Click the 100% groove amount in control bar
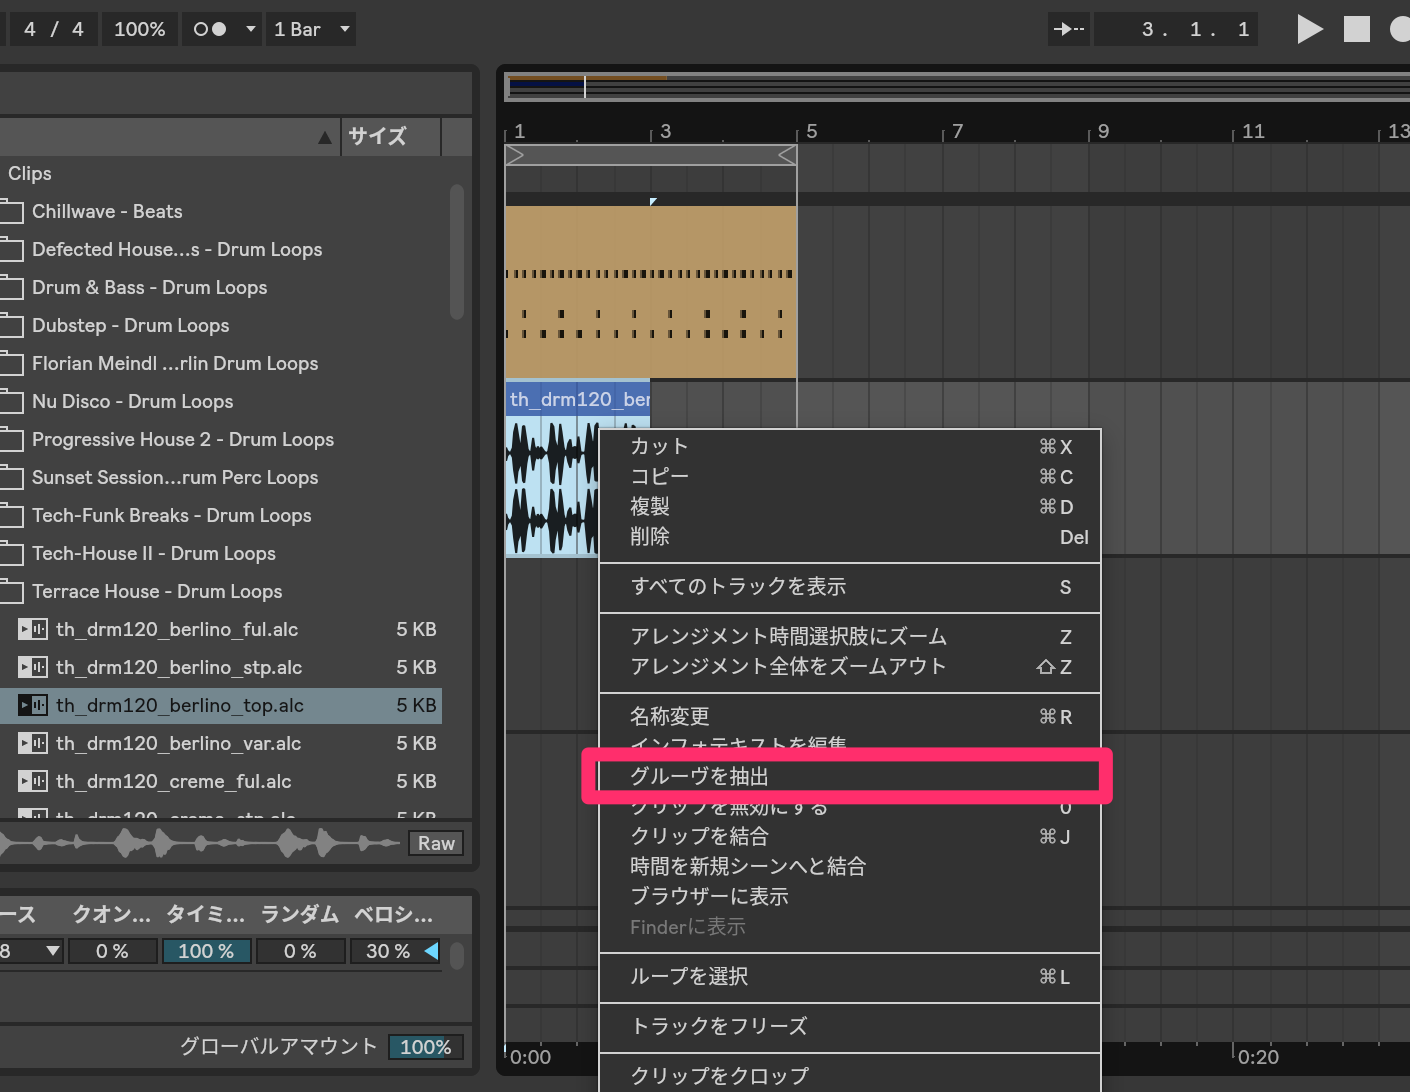 [x=140, y=29]
